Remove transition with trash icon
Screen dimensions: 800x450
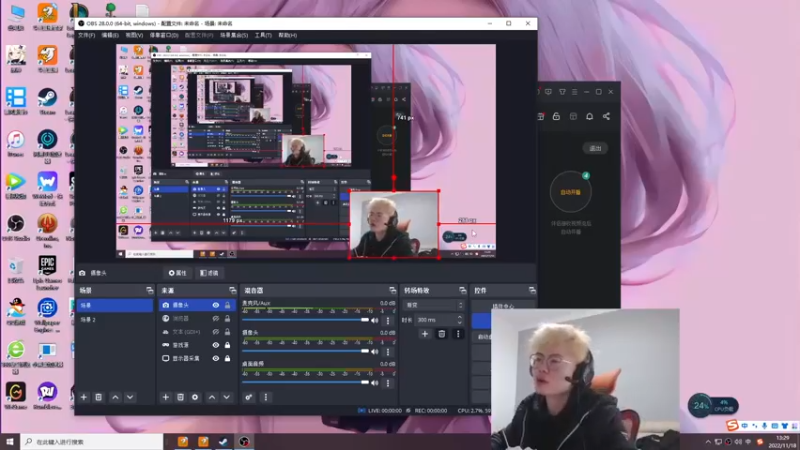(441, 334)
